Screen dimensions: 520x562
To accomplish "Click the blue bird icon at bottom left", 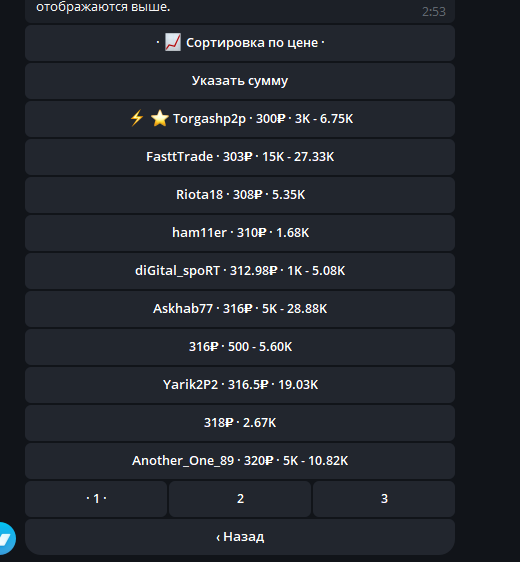I will 5,538.
